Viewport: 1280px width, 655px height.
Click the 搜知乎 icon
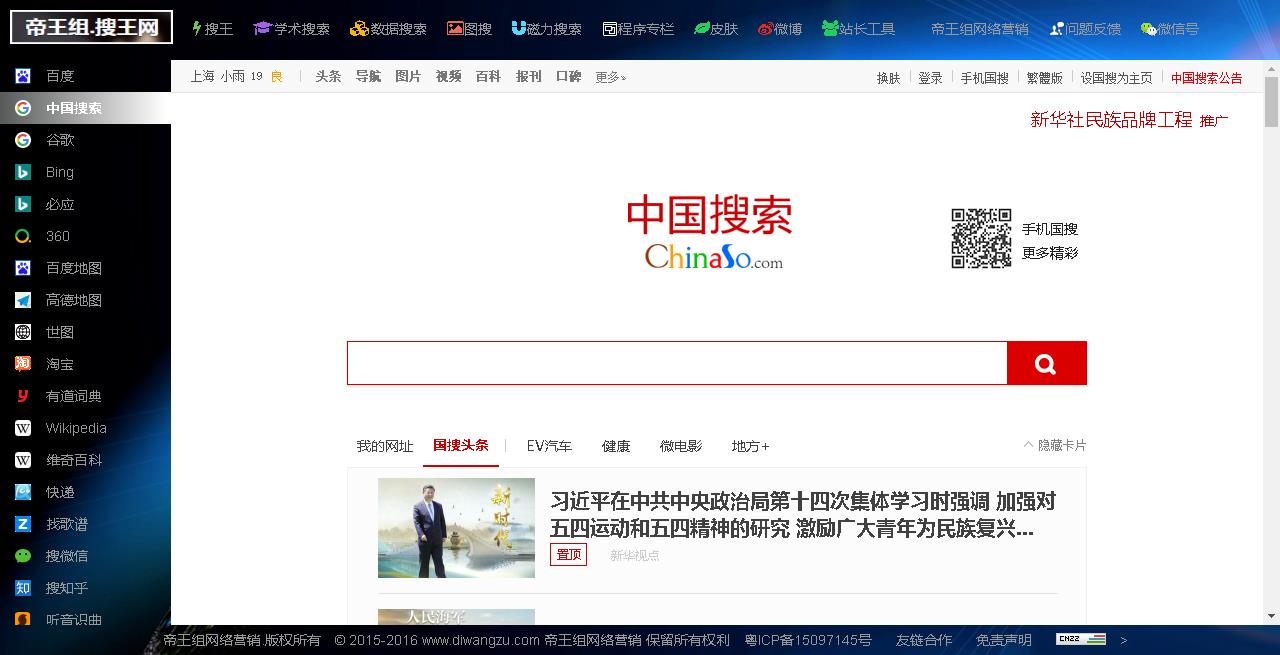[23, 588]
